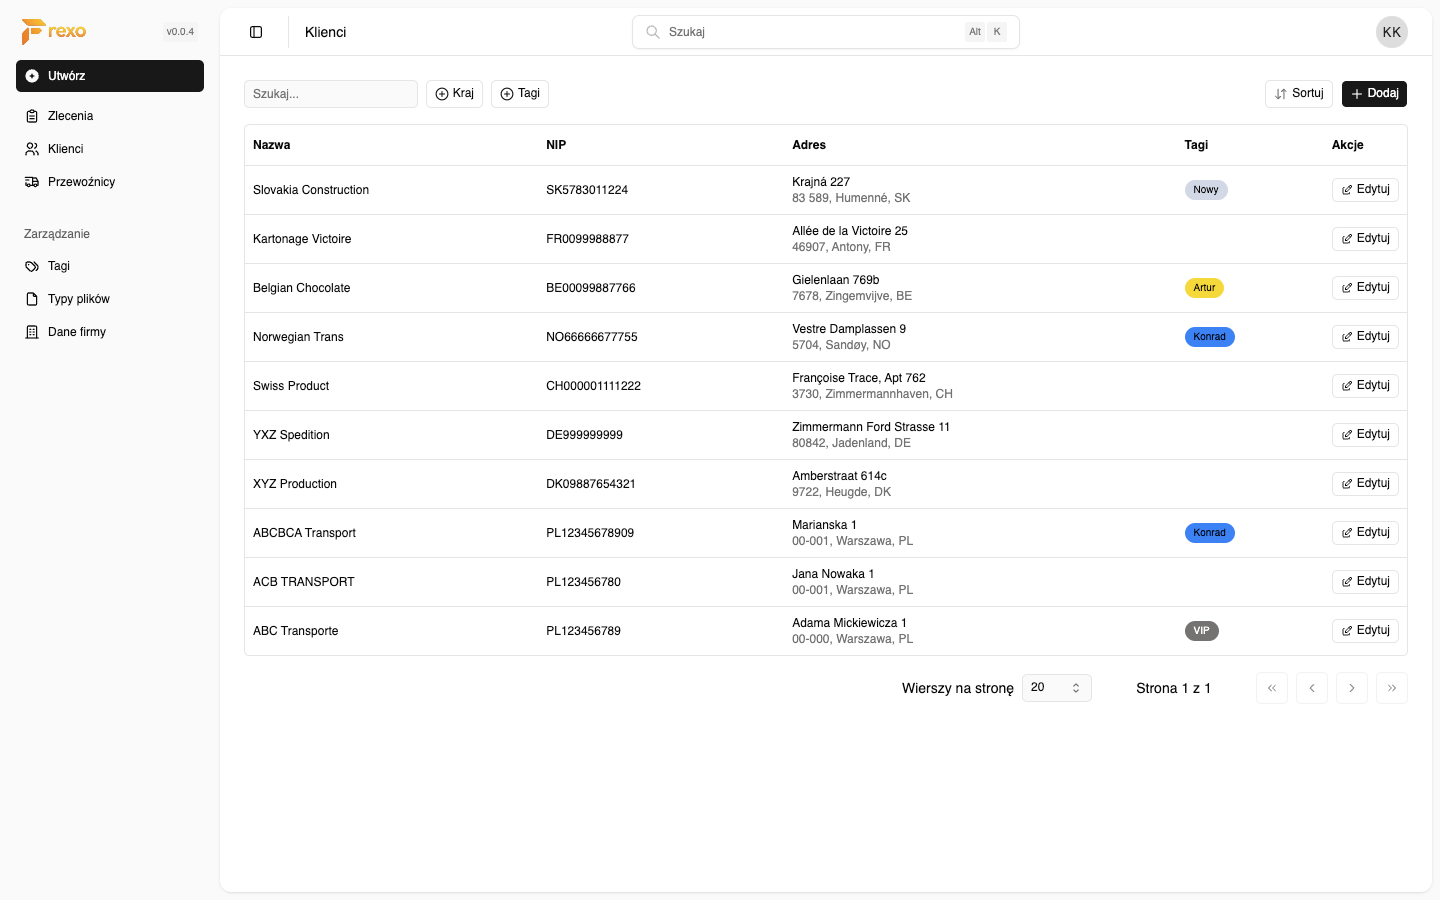Open the Kraj filter dropdown
Viewport: 1440px width, 900px height.
(454, 94)
